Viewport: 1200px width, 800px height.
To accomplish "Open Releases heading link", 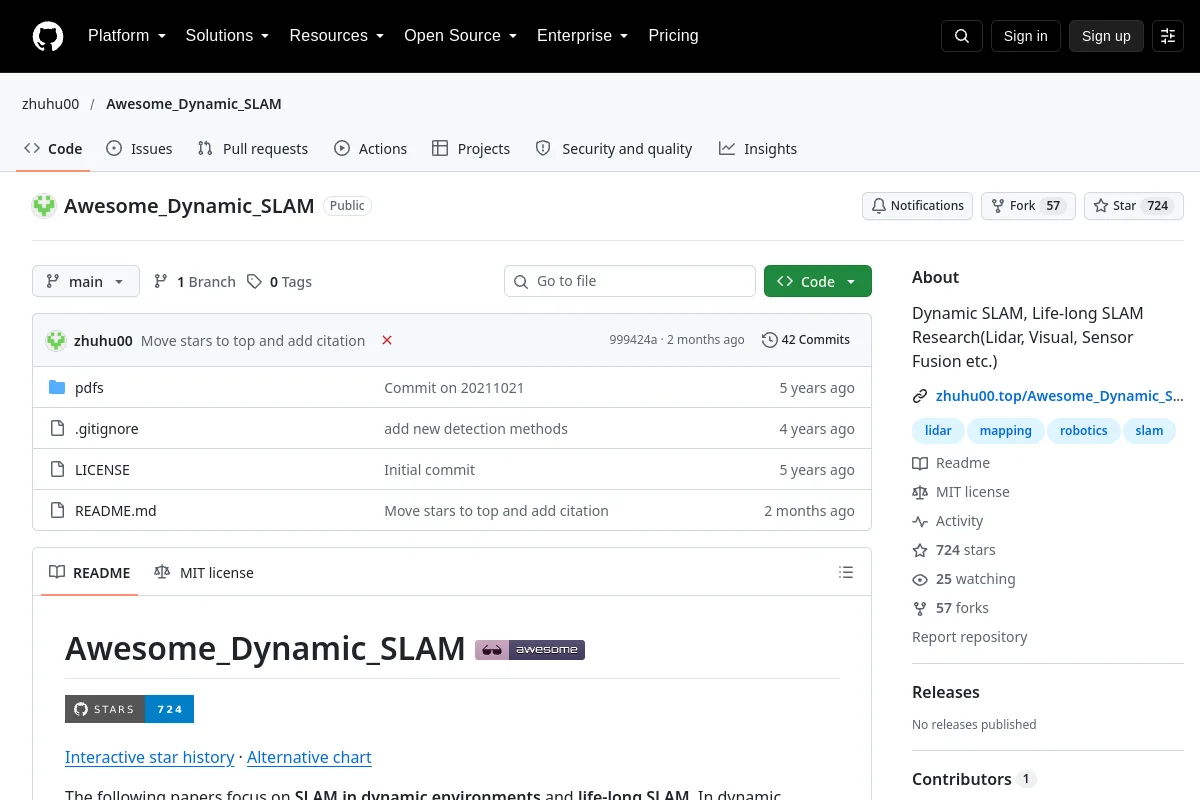I will 946,692.
